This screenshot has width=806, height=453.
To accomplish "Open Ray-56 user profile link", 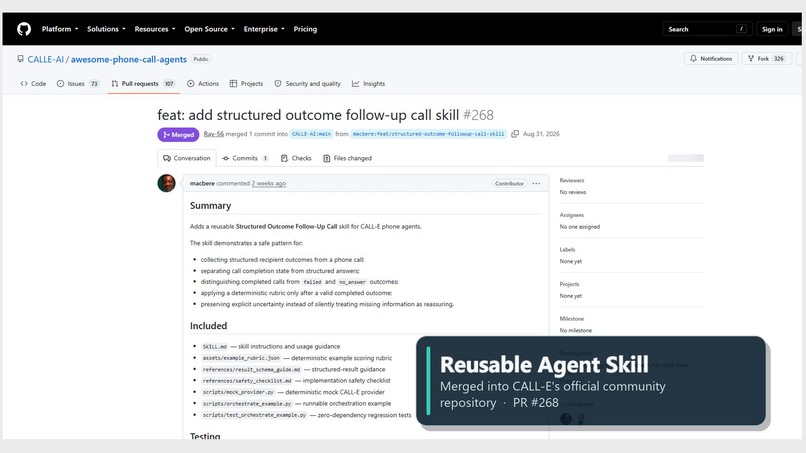I will coord(213,134).
